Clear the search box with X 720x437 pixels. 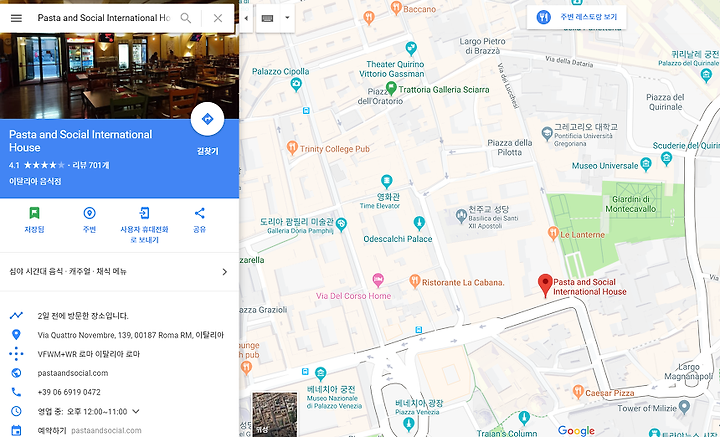(x=218, y=18)
